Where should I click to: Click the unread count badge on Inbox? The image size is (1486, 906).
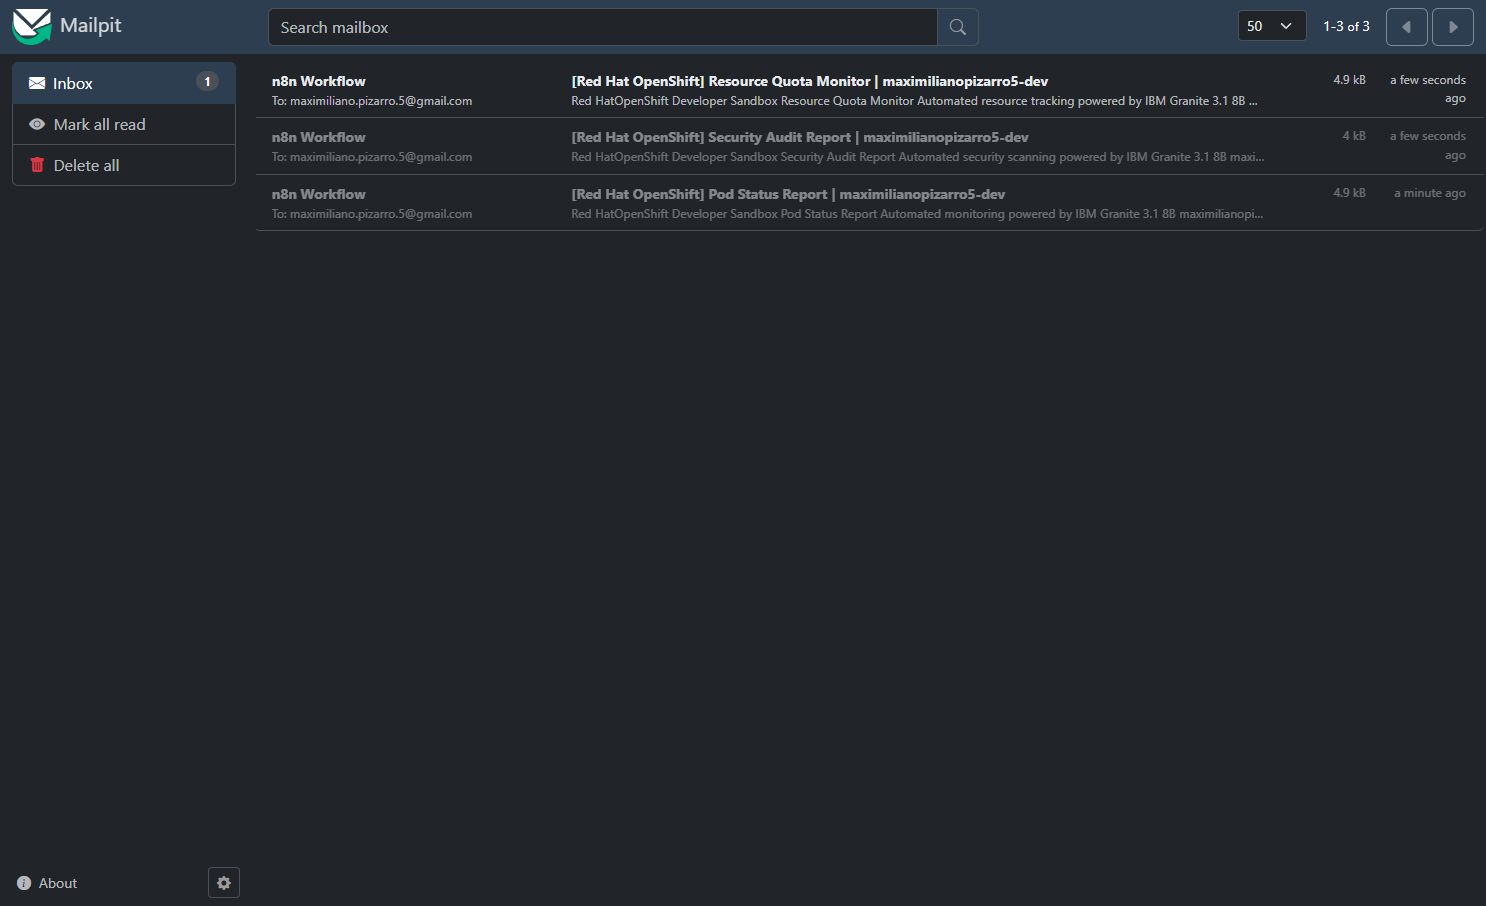207,83
